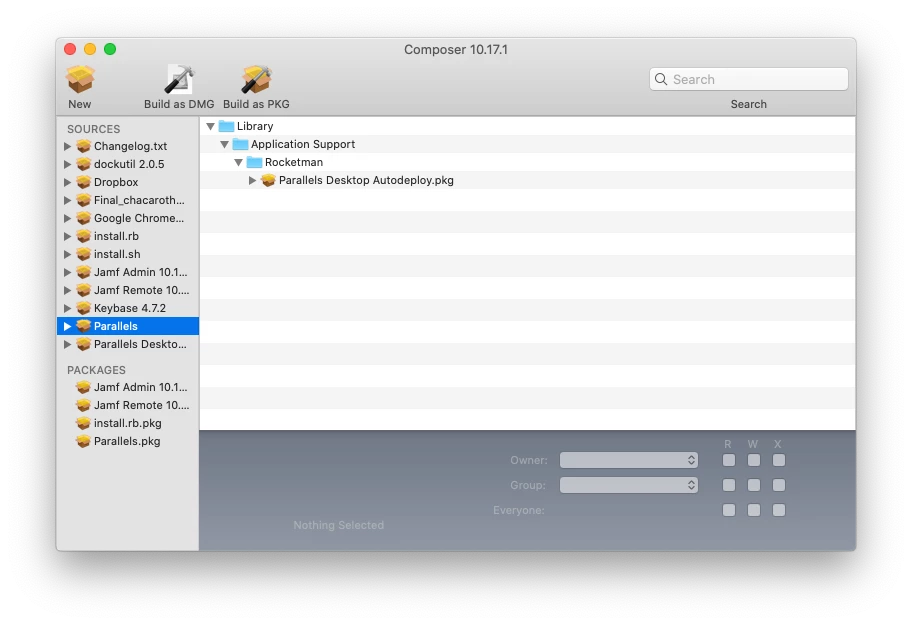This screenshot has width=912, height=625.
Task: Select 'Jamf Admin 10.1...' in Sources
Action: click(141, 272)
